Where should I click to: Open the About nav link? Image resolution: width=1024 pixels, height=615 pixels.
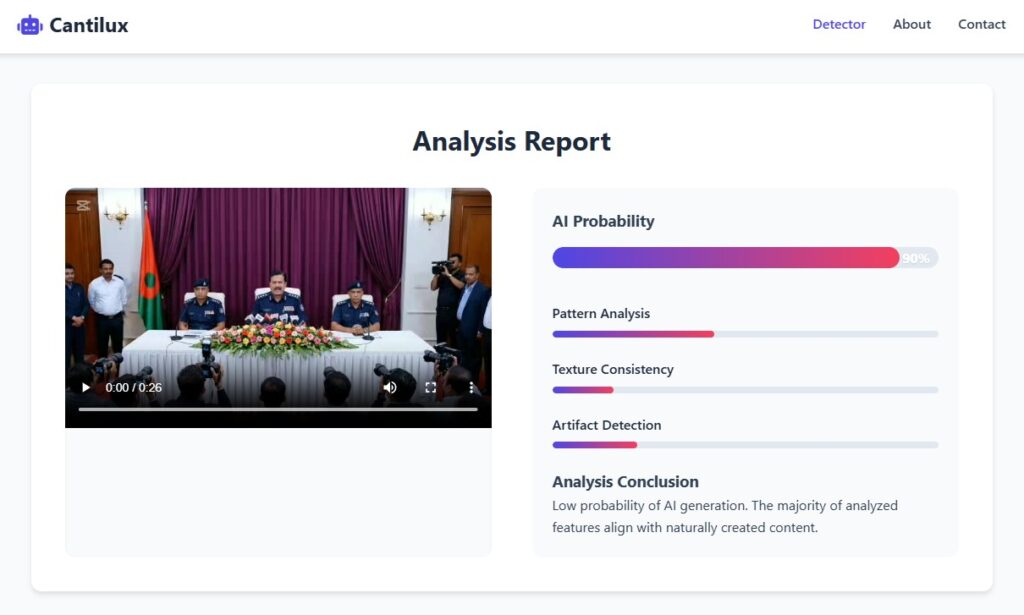click(x=912, y=24)
